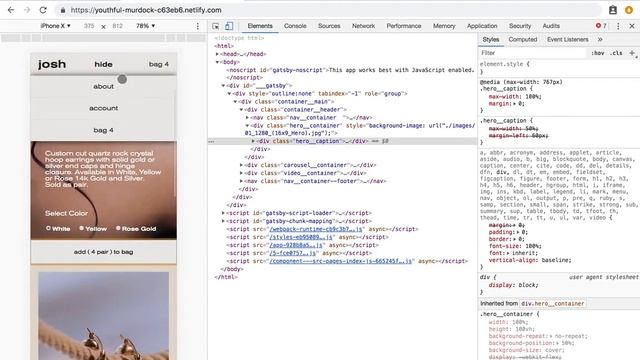
Task: Close DevTools panel
Action: [x=632, y=26]
